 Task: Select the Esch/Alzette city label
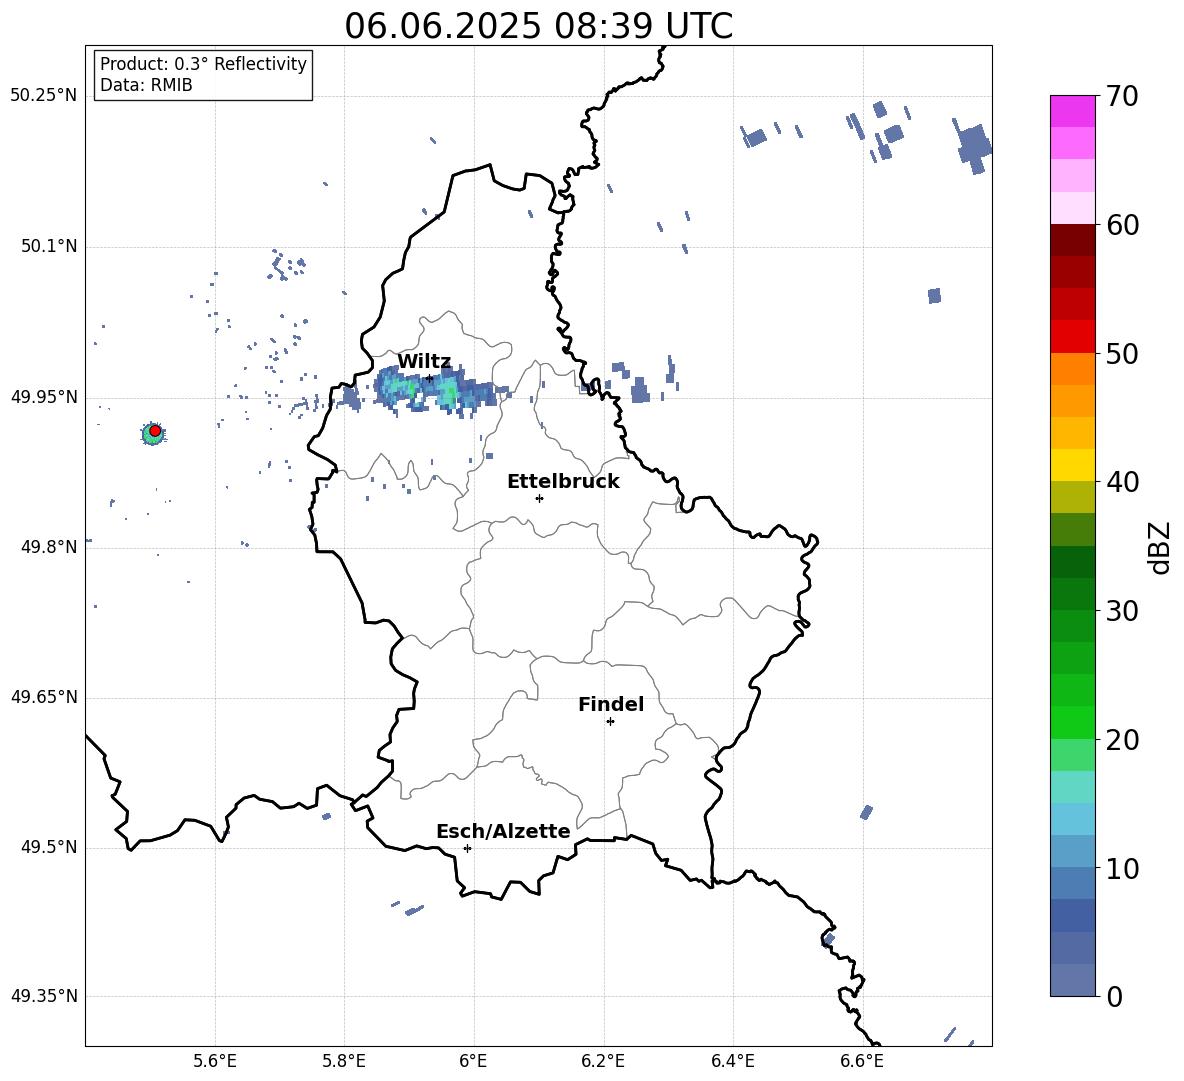[503, 831]
